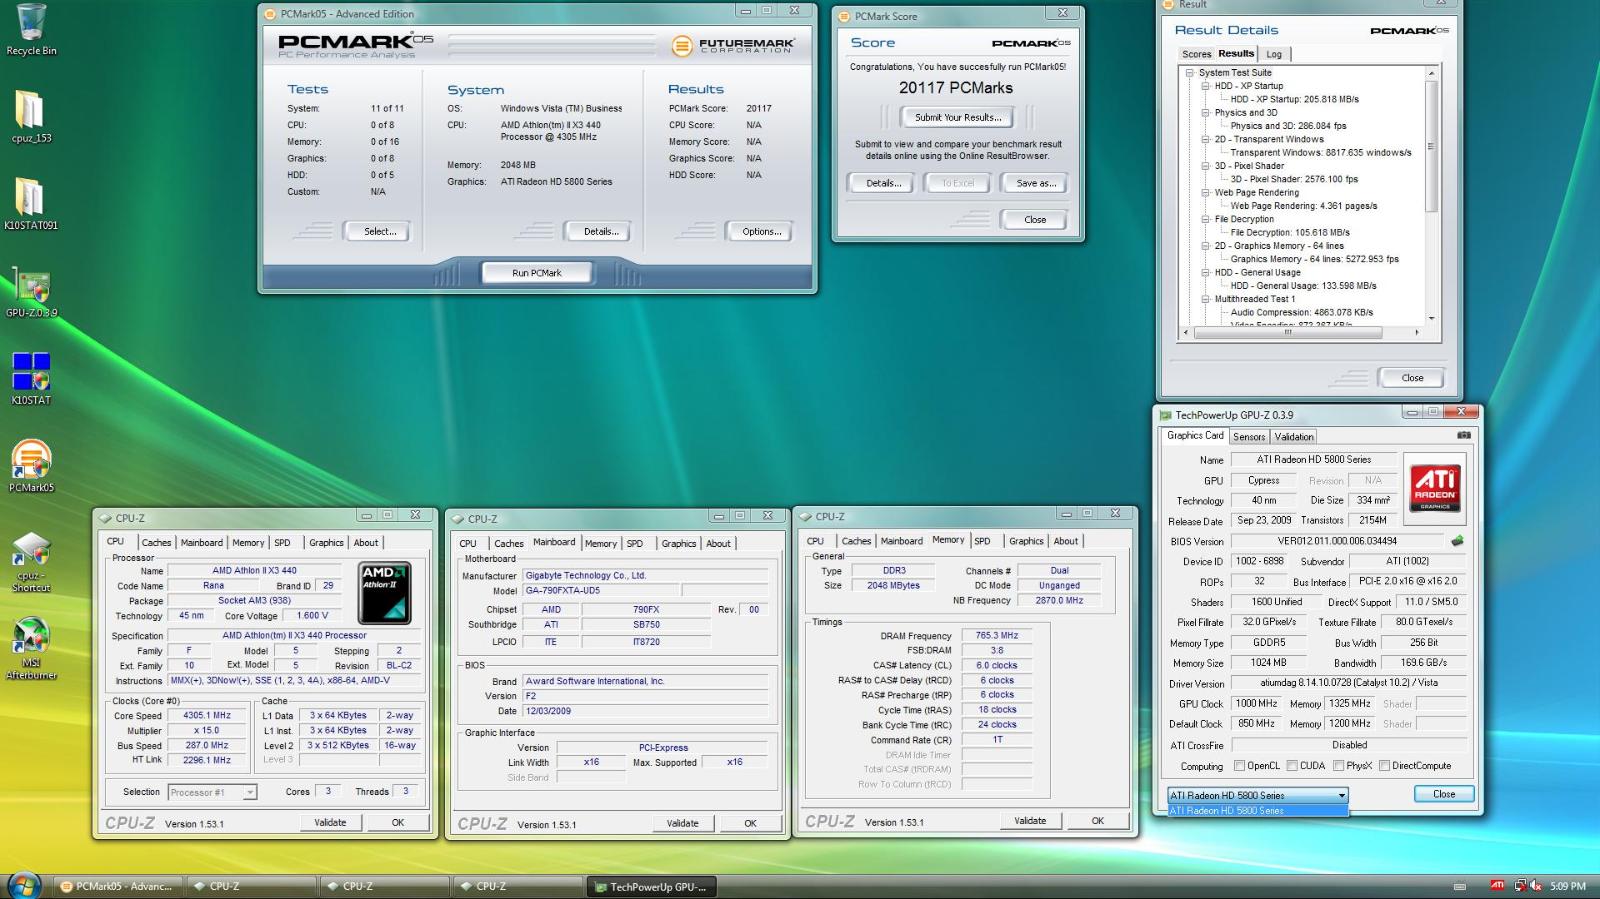The width and height of the screenshot is (1600, 899).
Task: Click the ATI Radeon Graphics logo in GPU-Z
Action: (x=1435, y=487)
